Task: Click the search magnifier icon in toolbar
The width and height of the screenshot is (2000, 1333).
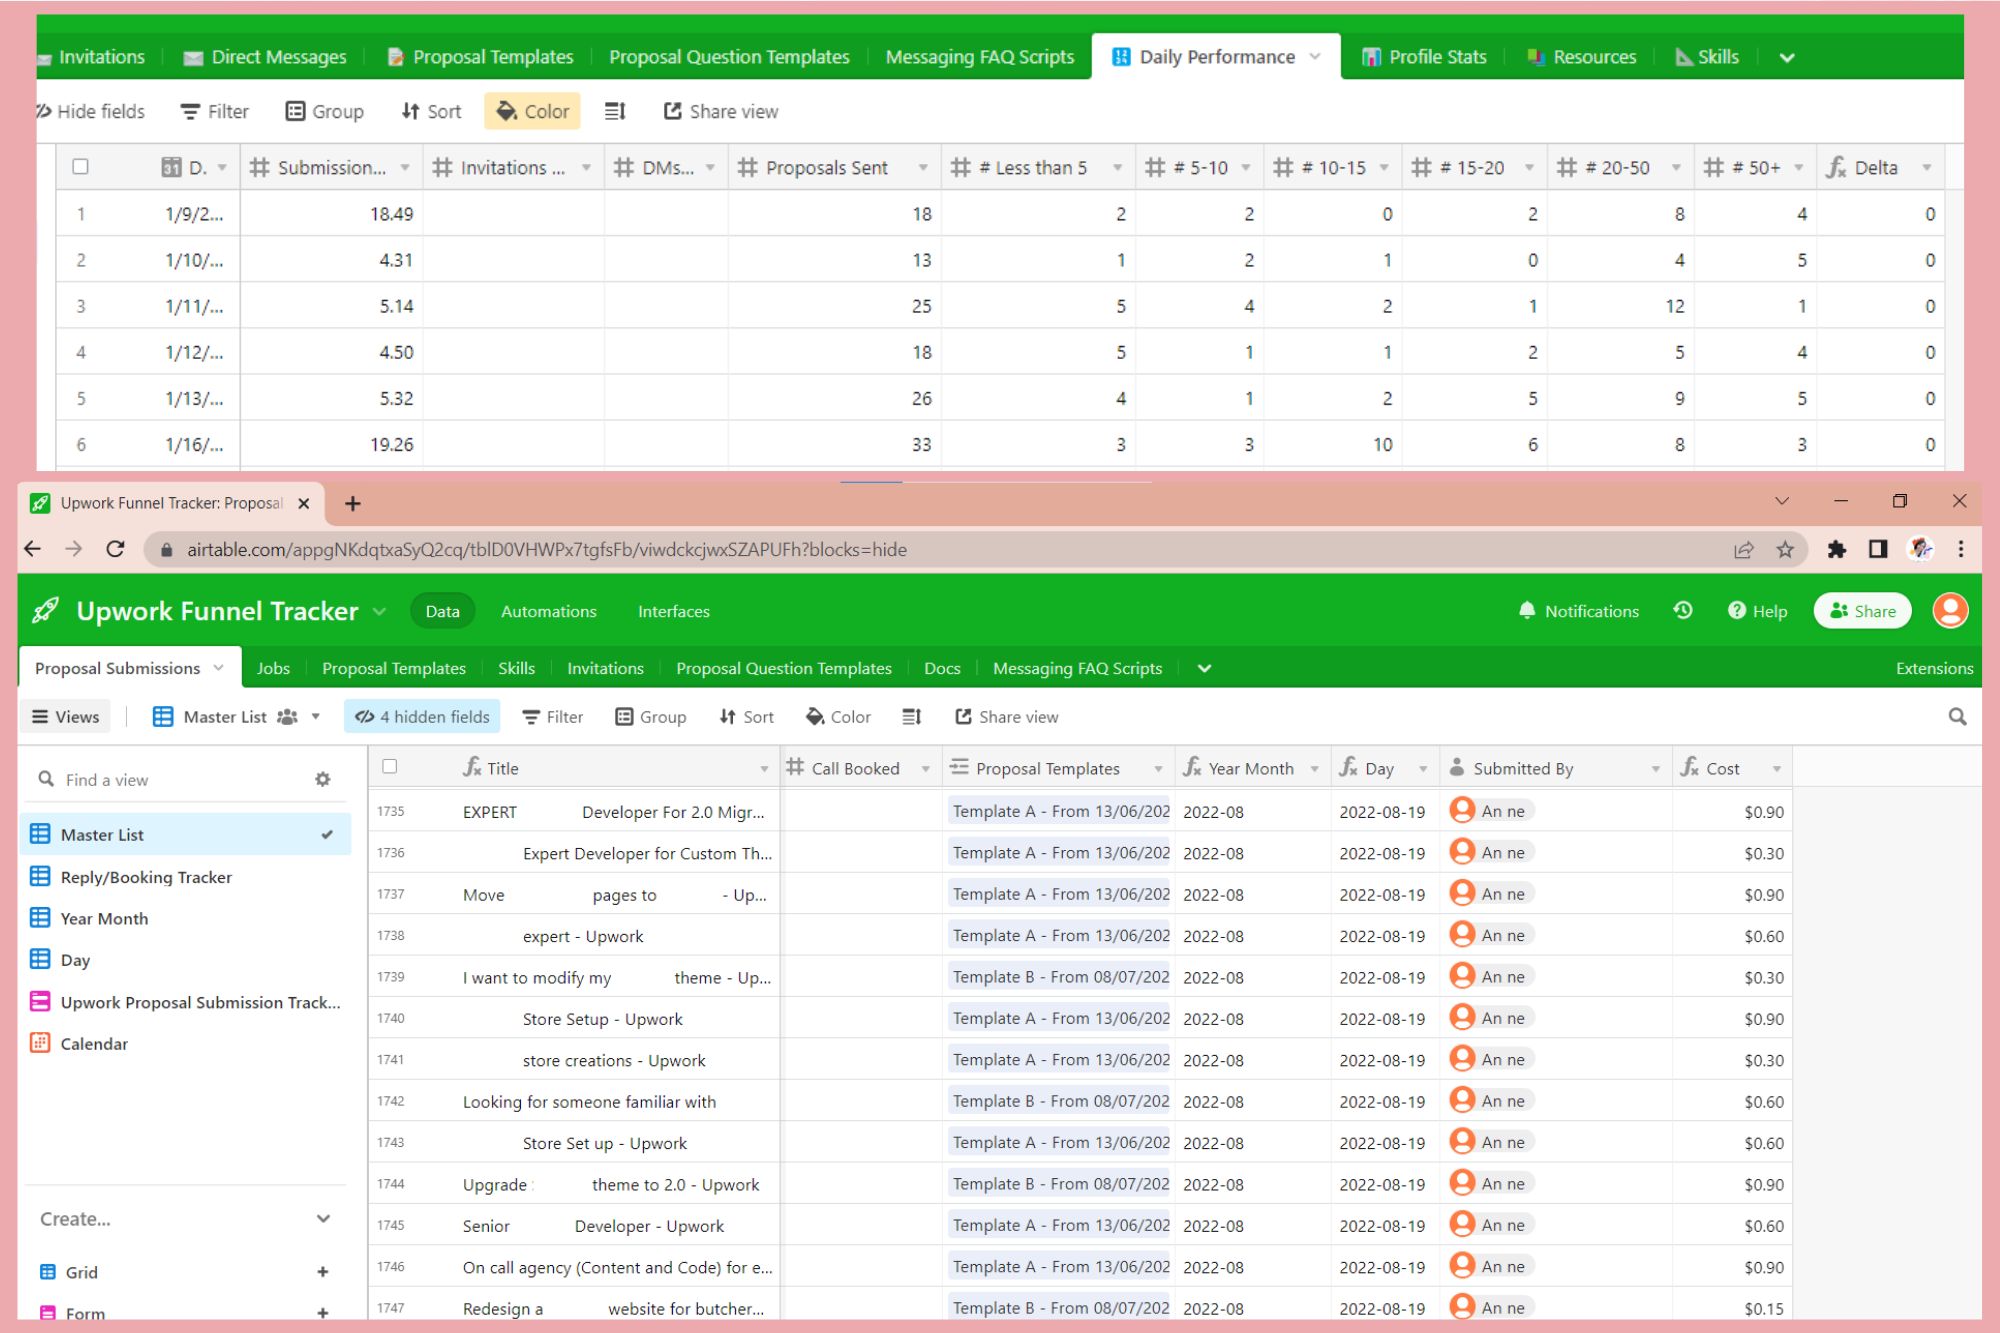Action: (x=1956, y=716)
